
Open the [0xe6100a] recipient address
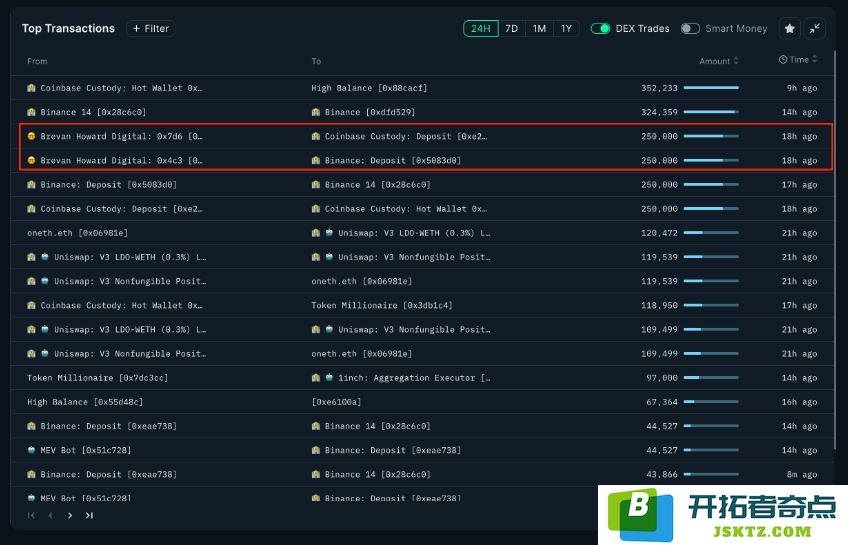coord(336,402)
